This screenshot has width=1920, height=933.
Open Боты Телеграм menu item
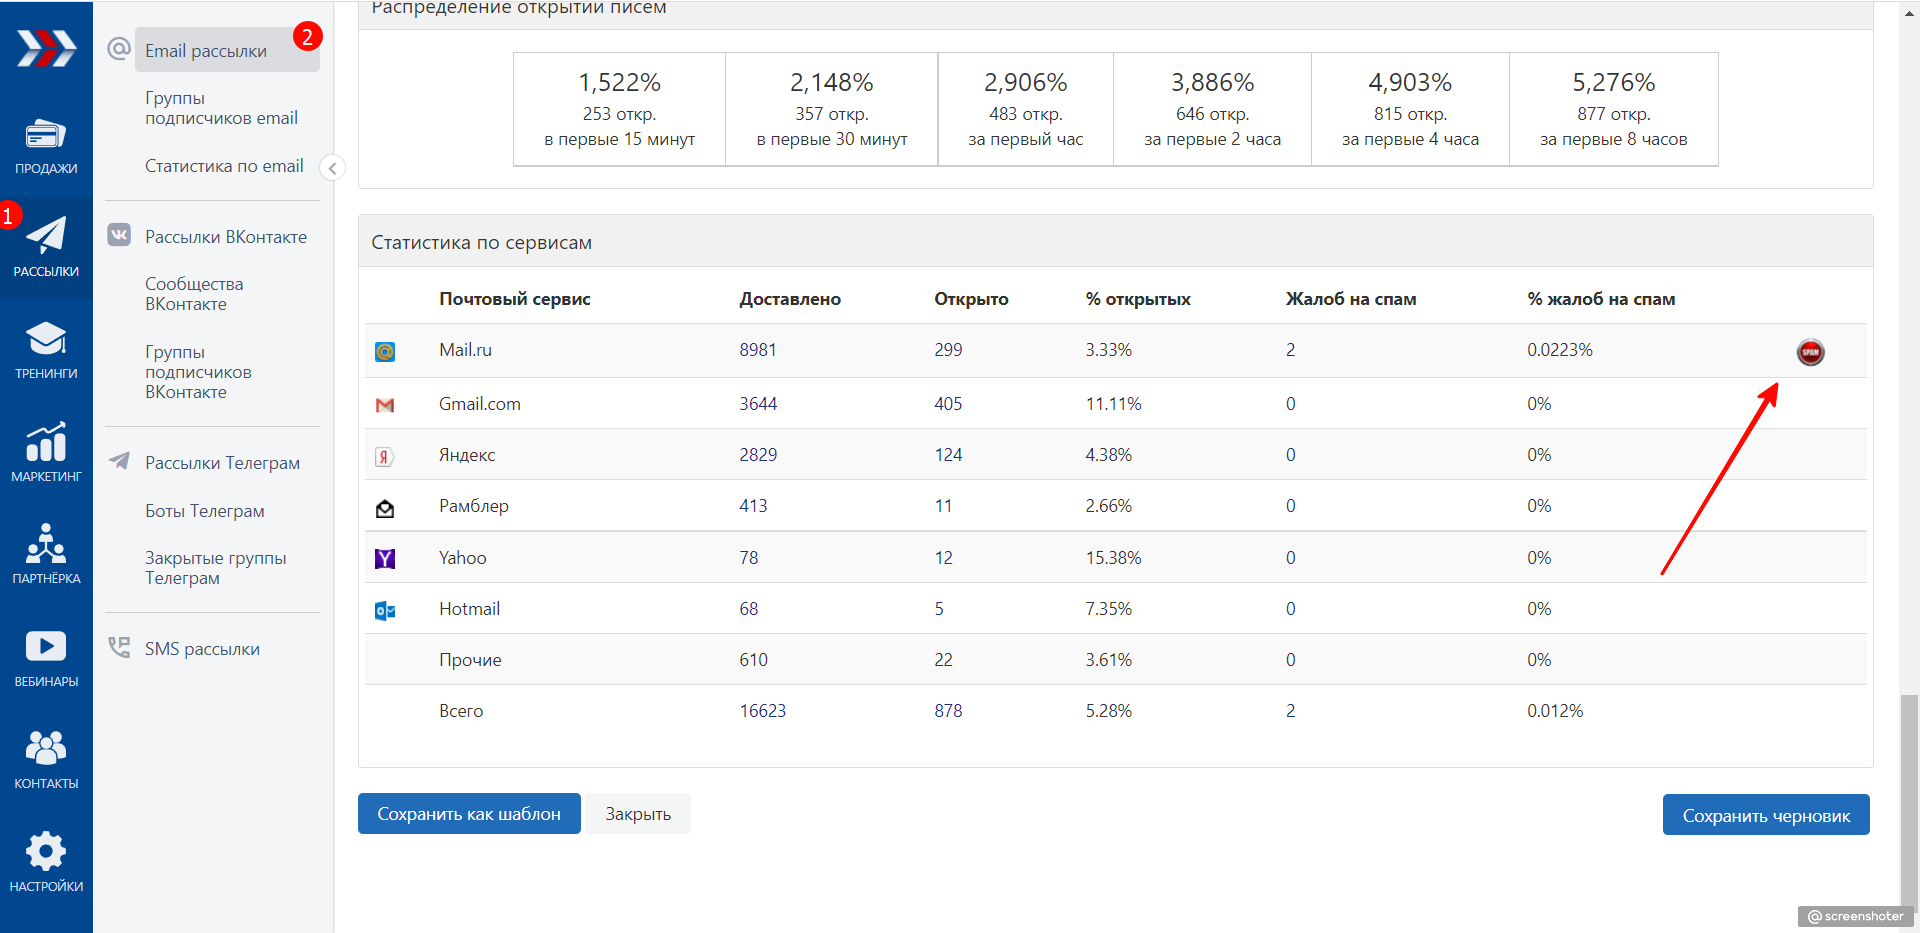pyautogui.click(x=205, y=511)
